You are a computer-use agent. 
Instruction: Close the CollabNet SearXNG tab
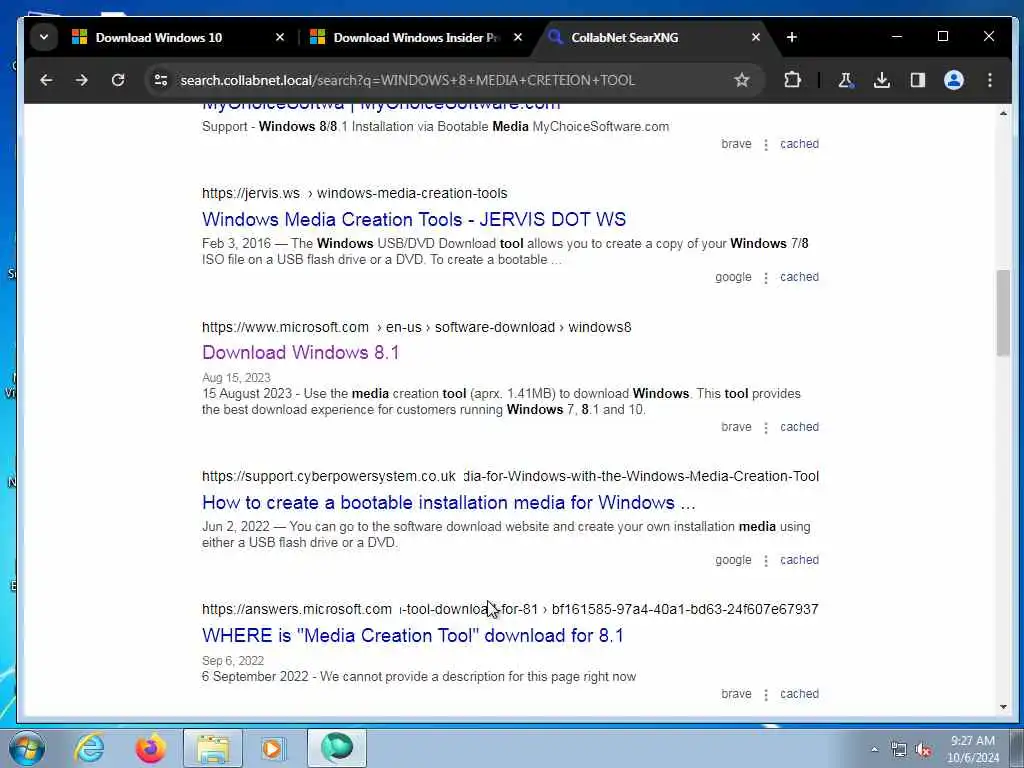tap(756, 37)
